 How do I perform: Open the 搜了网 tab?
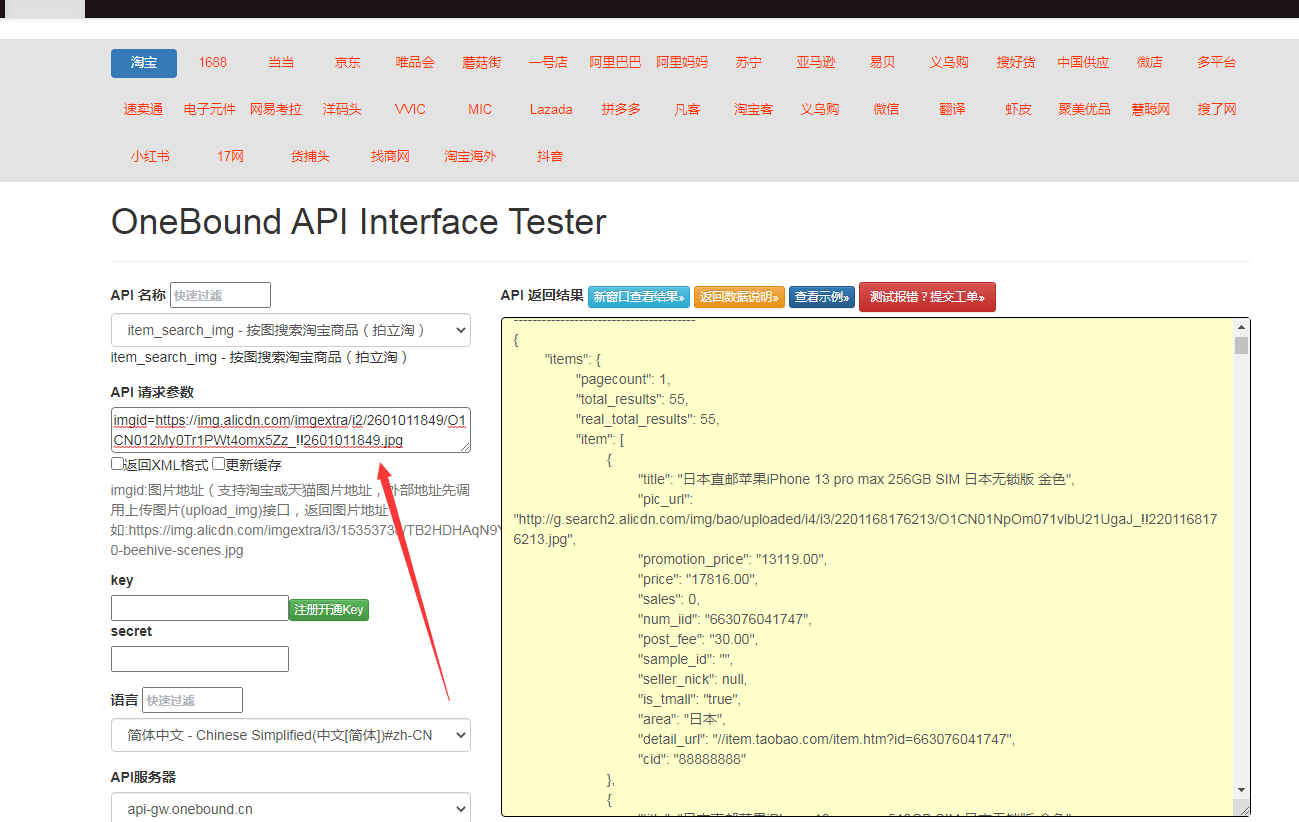click(1217, 109)
